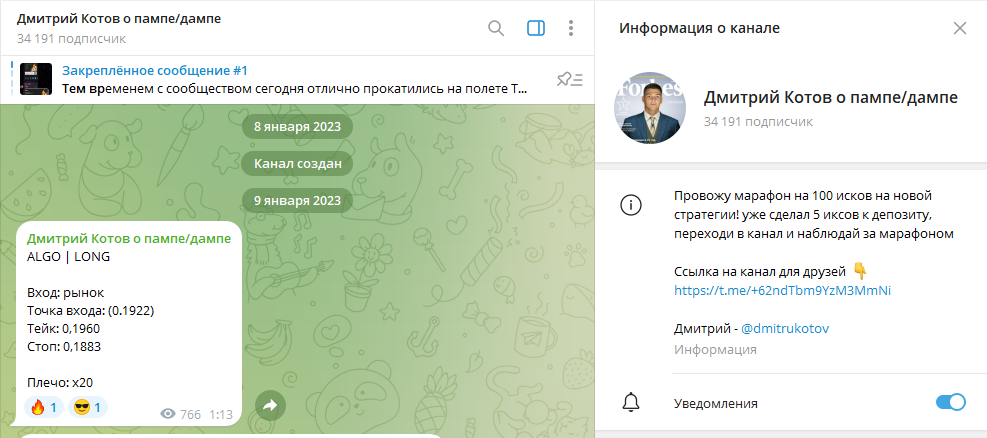Viewport: 987px width, 438px height.
Task: Click the 8 января 2023 date badge
Action: tap(297, 127)
